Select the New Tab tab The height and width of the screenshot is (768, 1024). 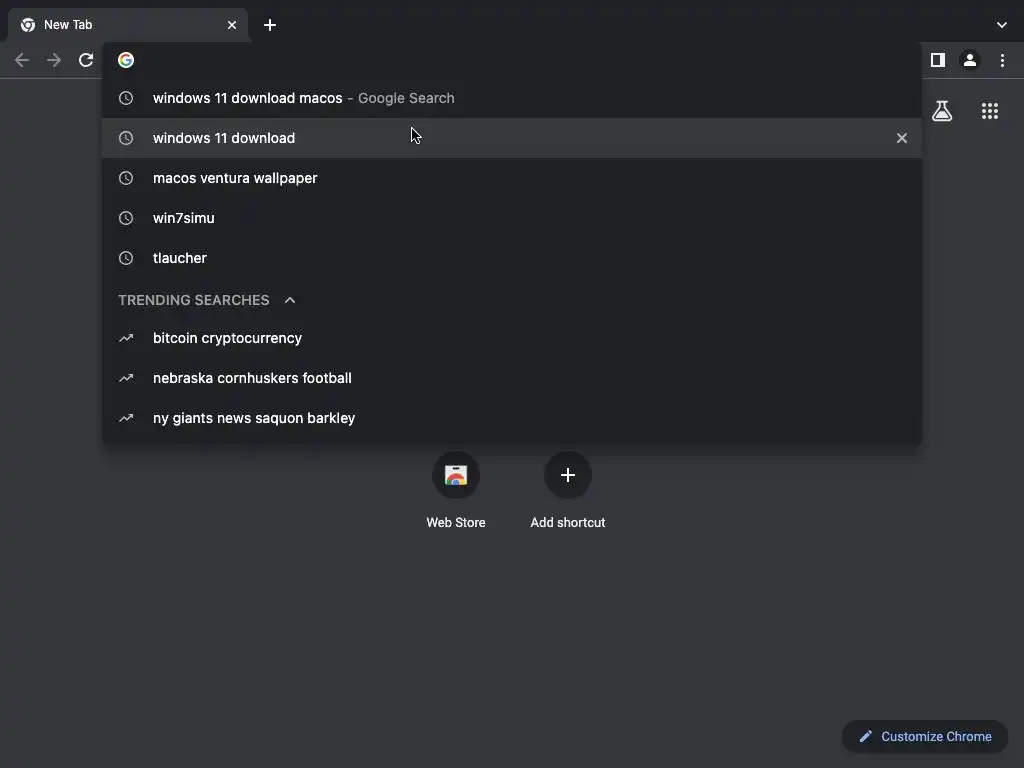128,25
